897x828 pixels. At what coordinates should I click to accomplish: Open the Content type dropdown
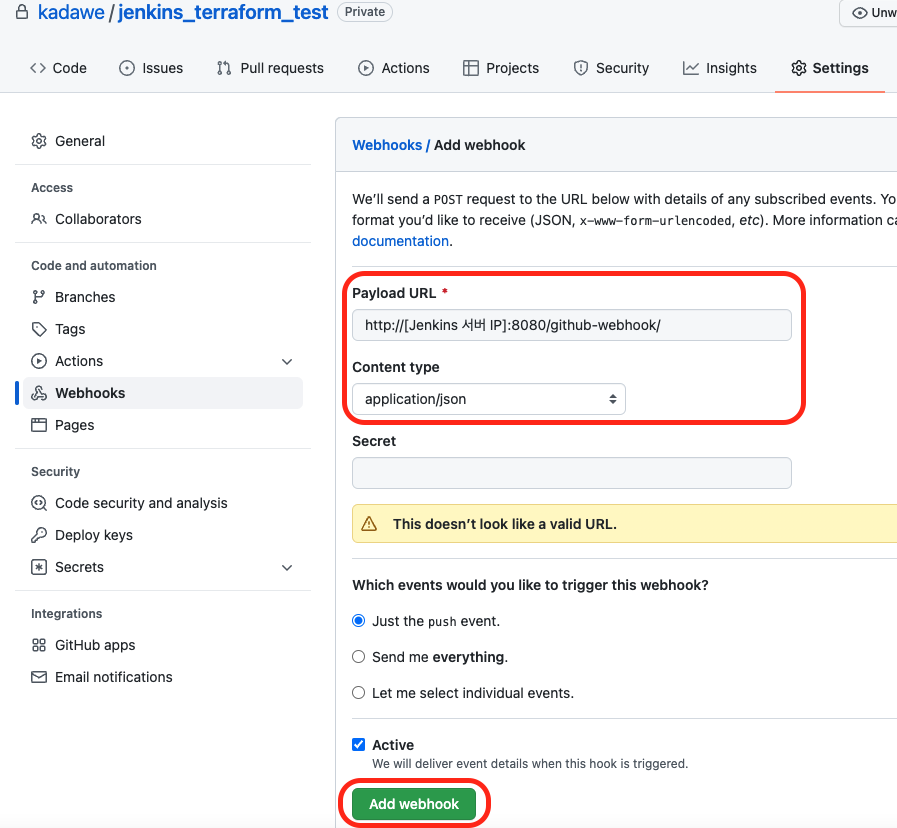pos(489,399)
